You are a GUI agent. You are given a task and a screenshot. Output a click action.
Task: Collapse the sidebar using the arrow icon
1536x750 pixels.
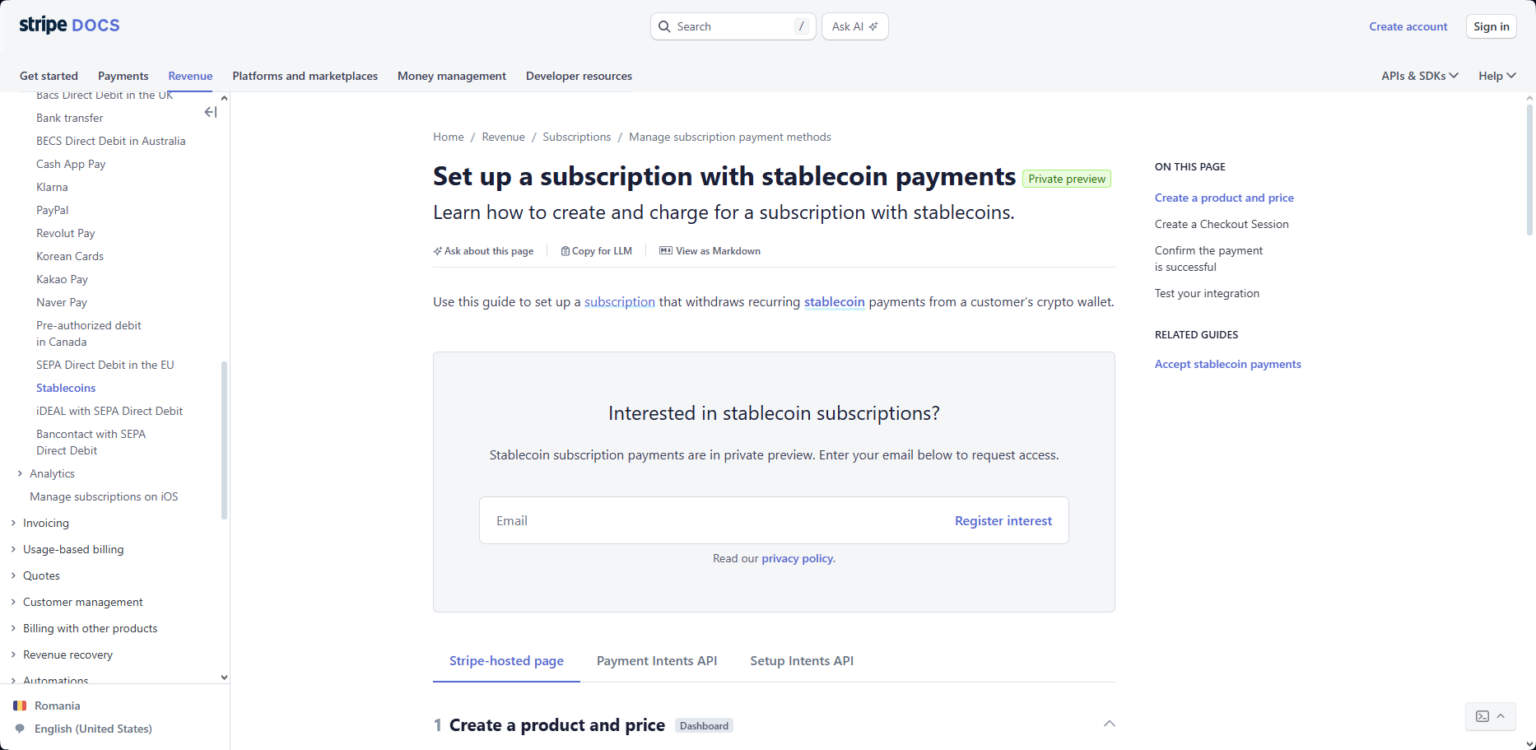tap(210, 112)
